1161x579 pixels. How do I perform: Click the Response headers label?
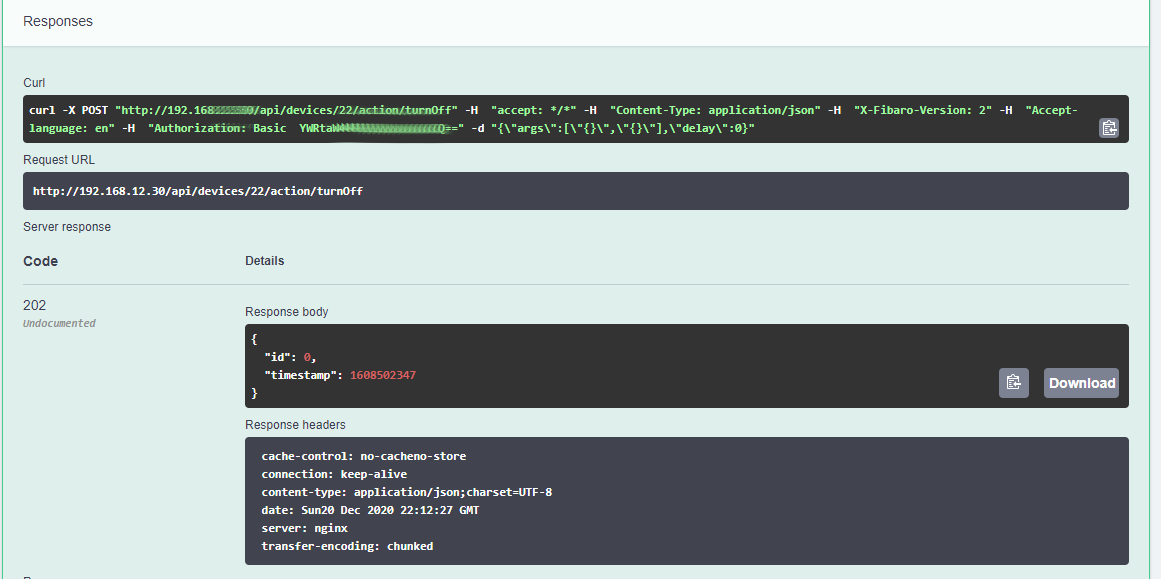[295, 425]
